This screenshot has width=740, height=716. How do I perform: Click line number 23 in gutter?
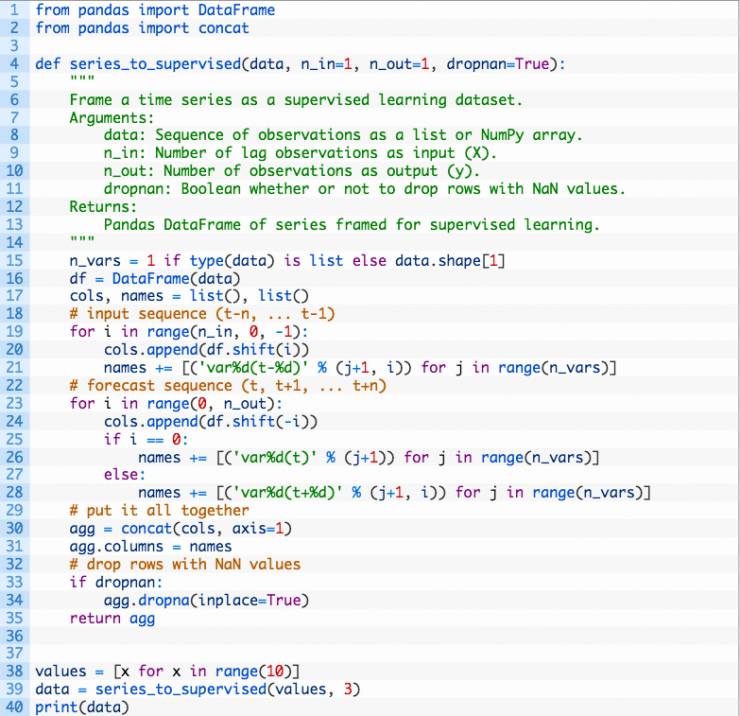pyautogui.click(x=14, y=404)
